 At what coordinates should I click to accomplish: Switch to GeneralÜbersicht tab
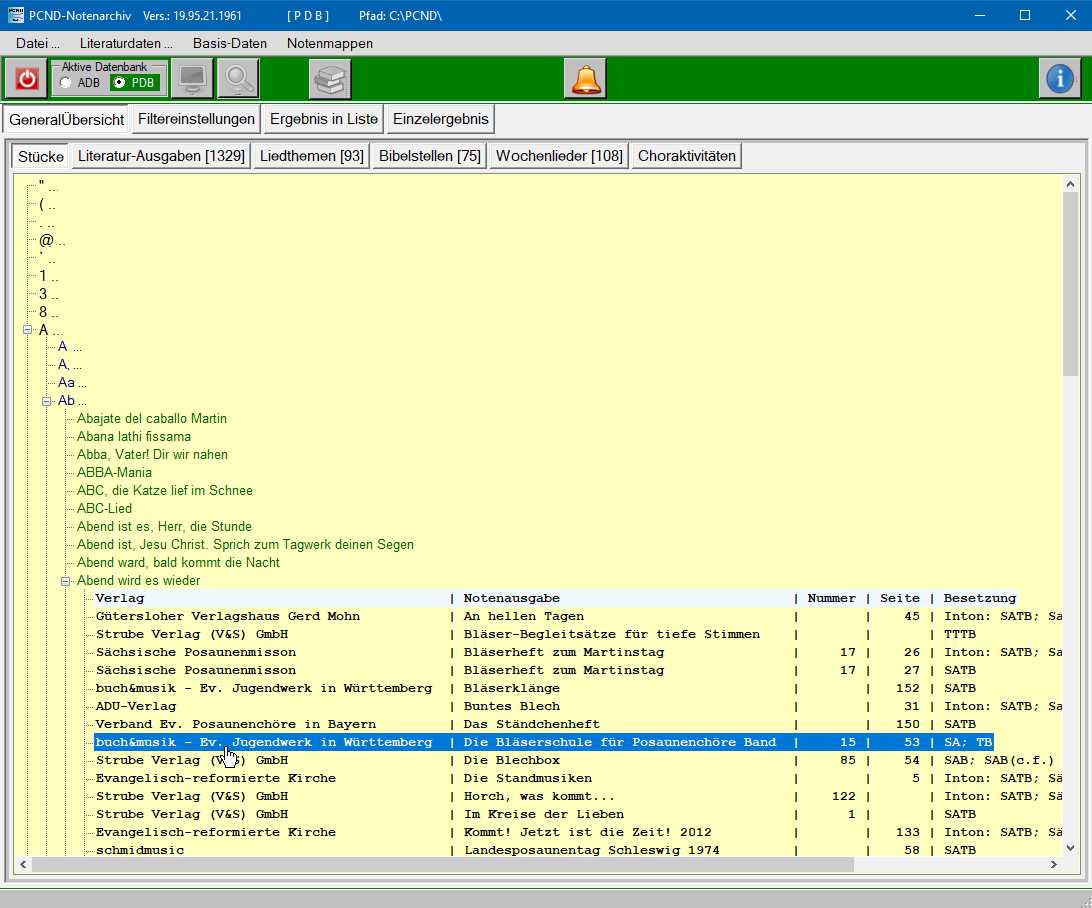click(66, 119)
